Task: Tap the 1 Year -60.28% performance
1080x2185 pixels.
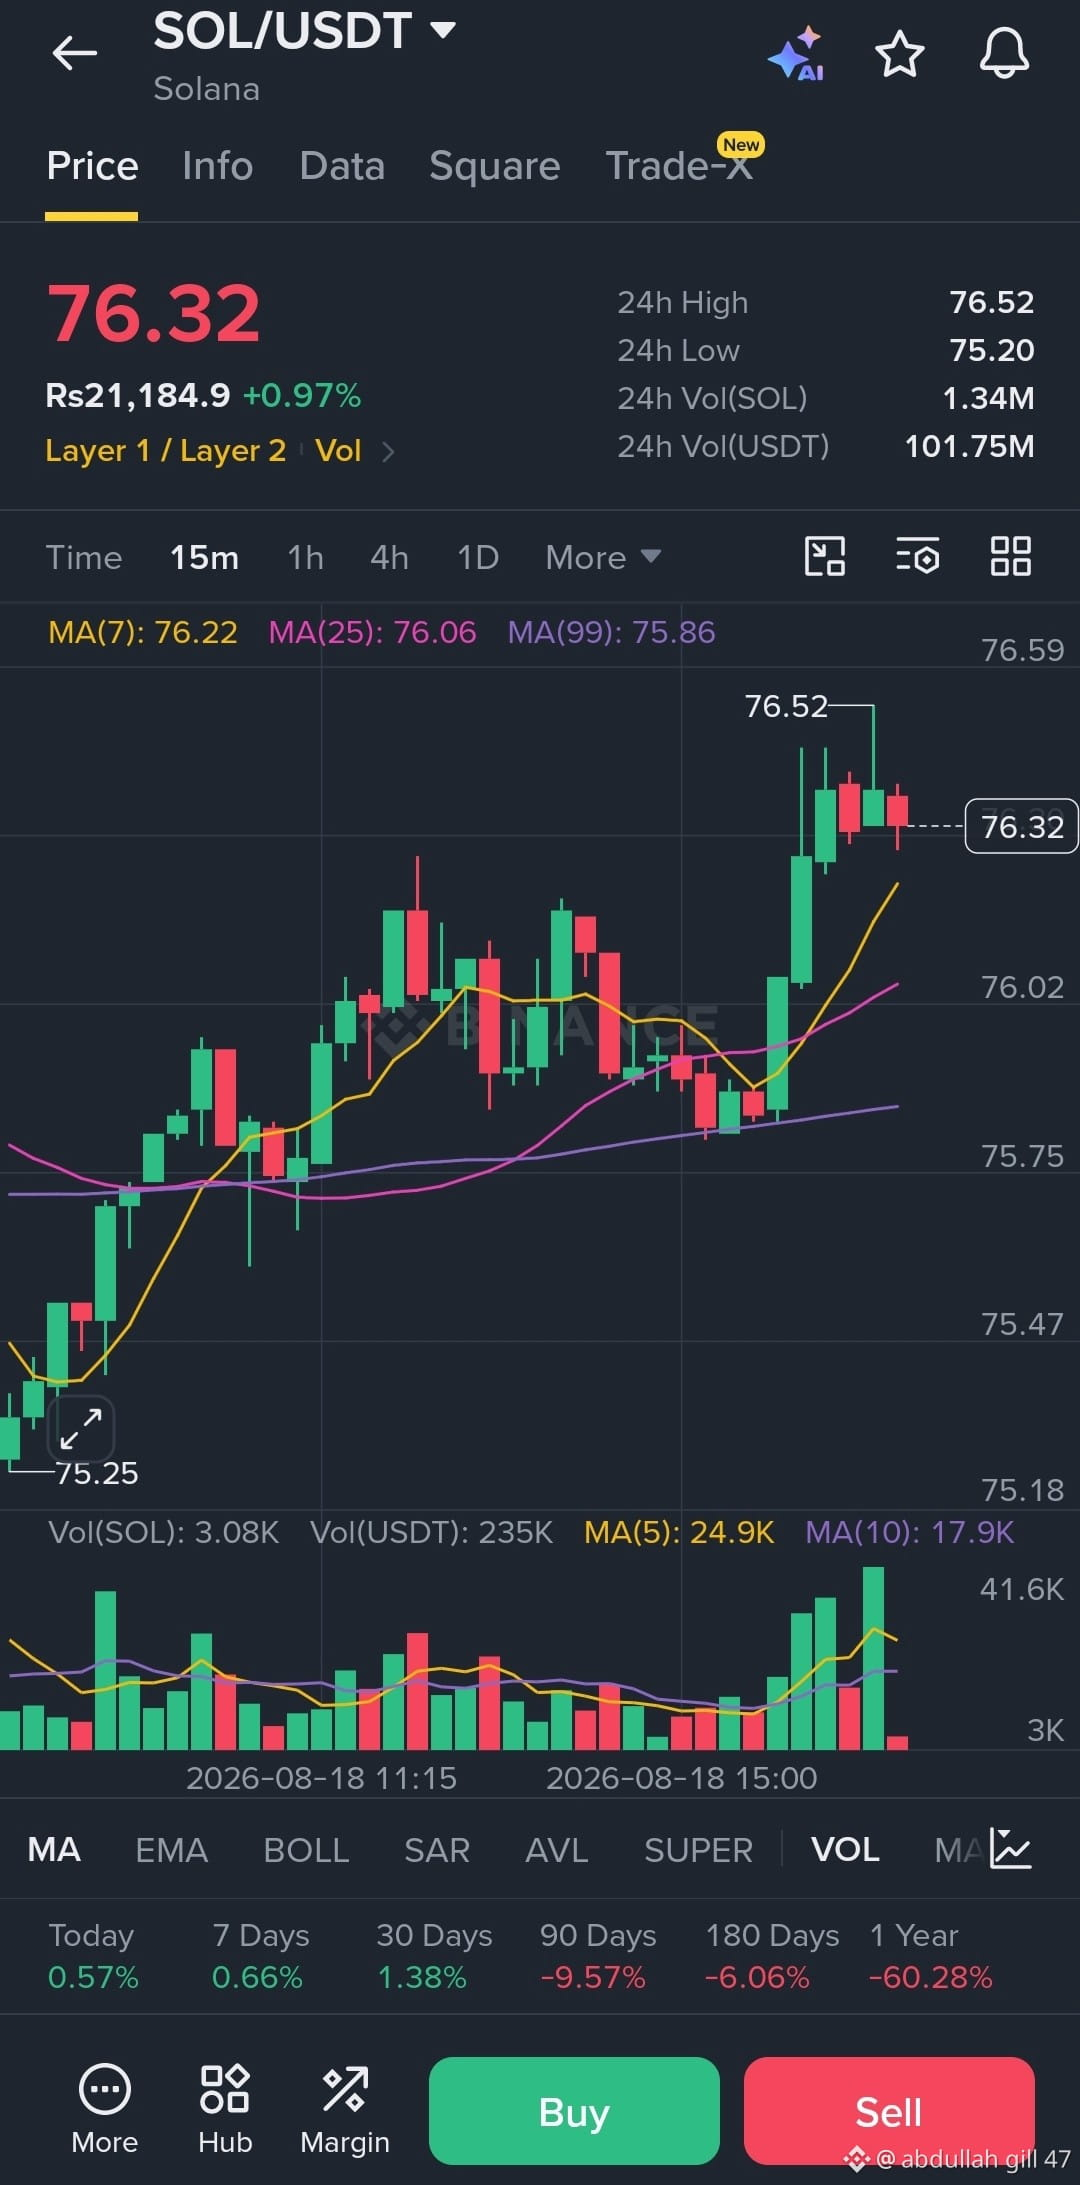Action: [x=931, y=1956]
